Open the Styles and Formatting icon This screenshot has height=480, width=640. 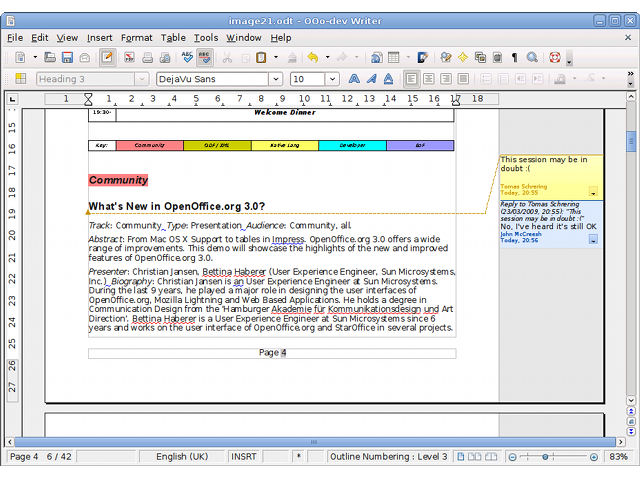(18, 79)
